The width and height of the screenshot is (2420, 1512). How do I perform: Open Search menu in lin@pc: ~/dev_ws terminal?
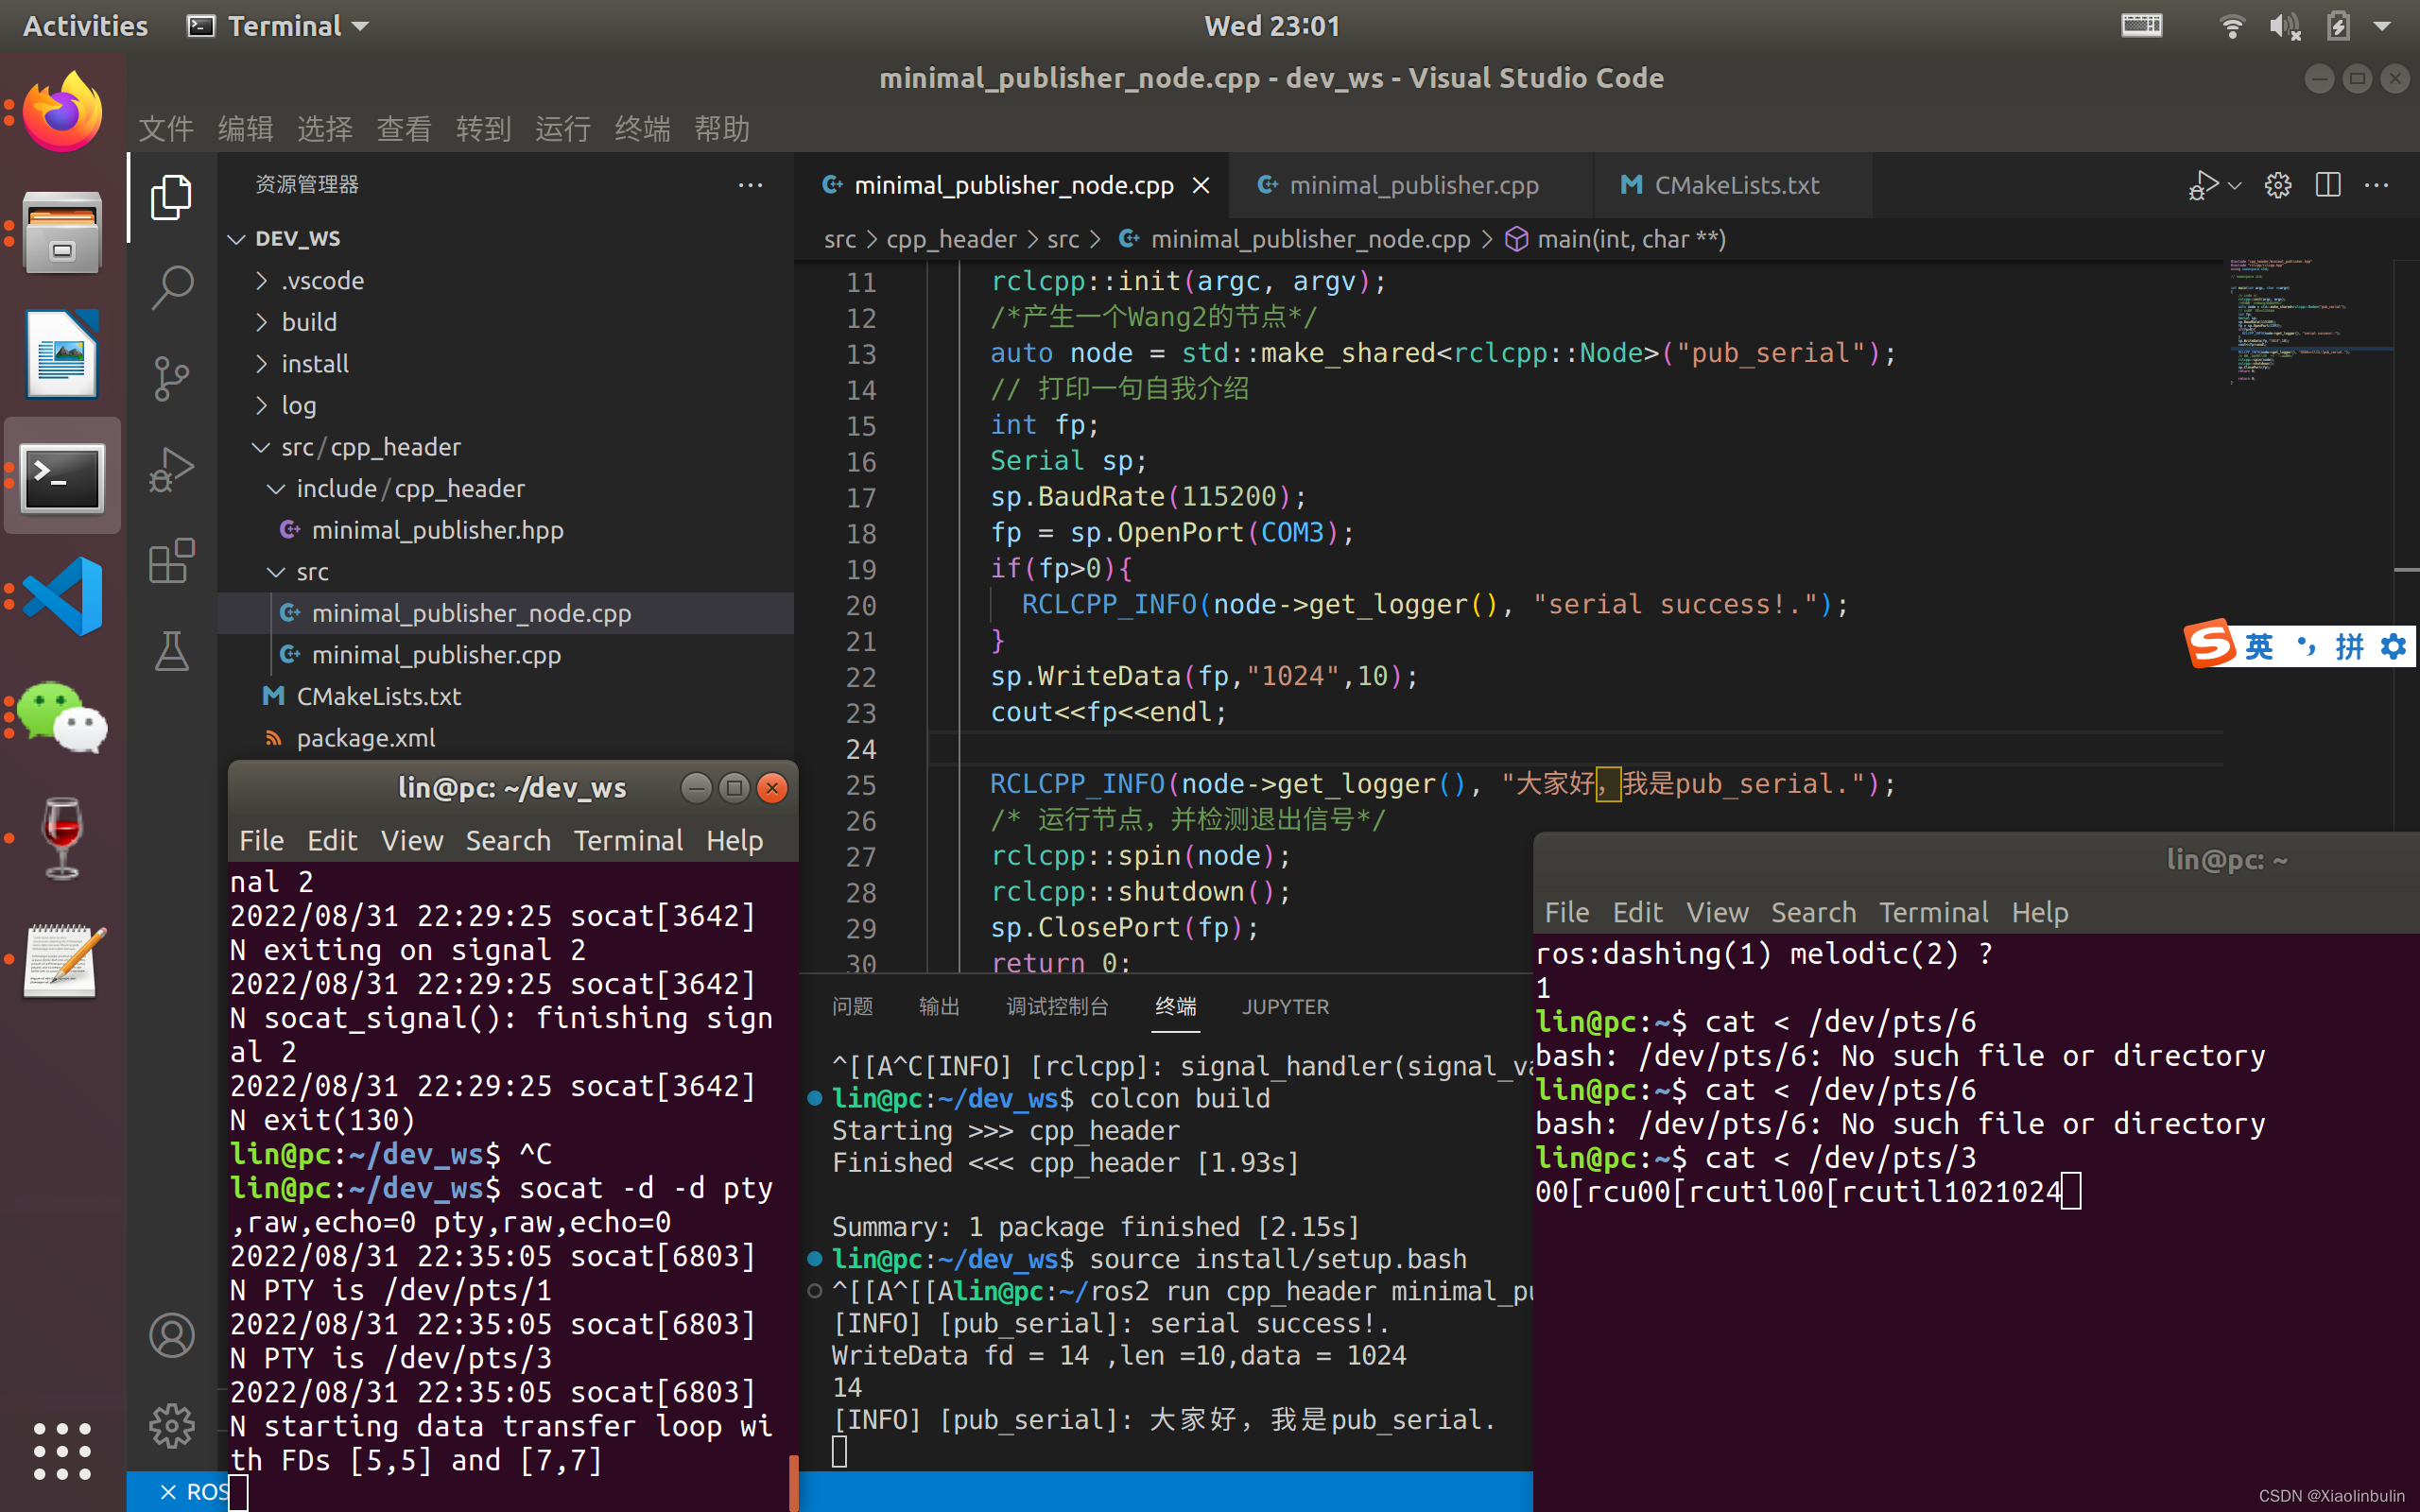click(x=508, y=841)
